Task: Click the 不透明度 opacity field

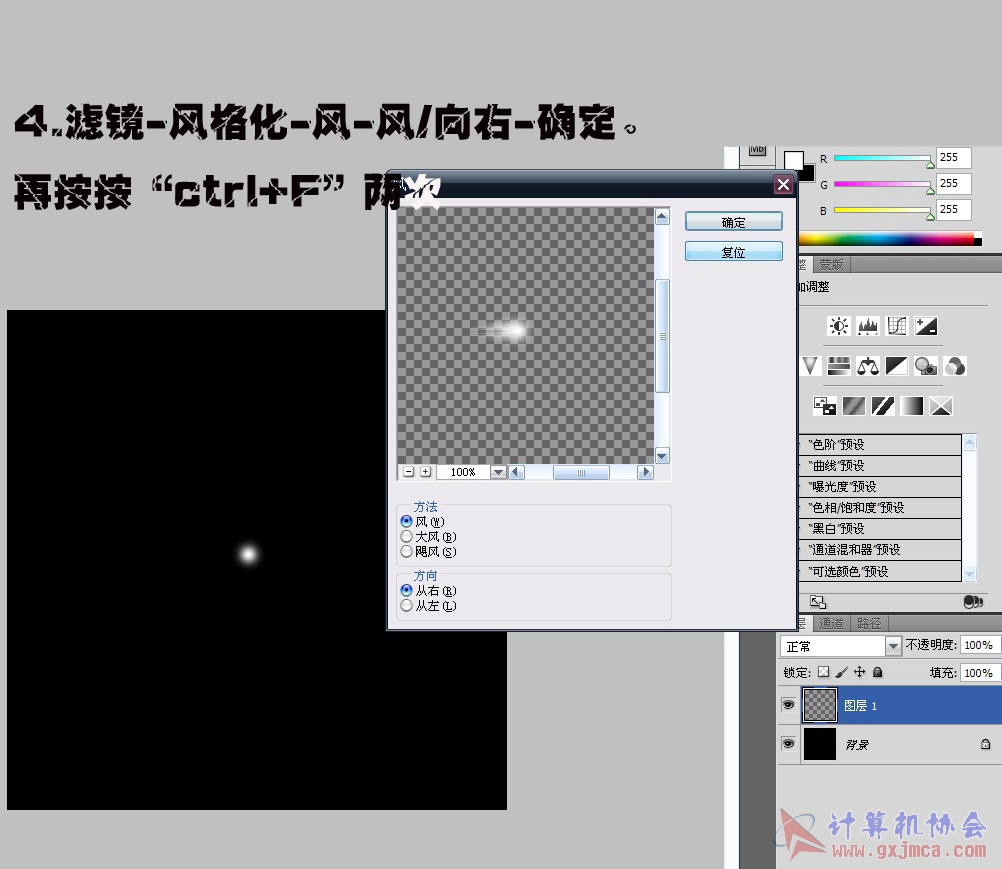Action: [980, 645]
